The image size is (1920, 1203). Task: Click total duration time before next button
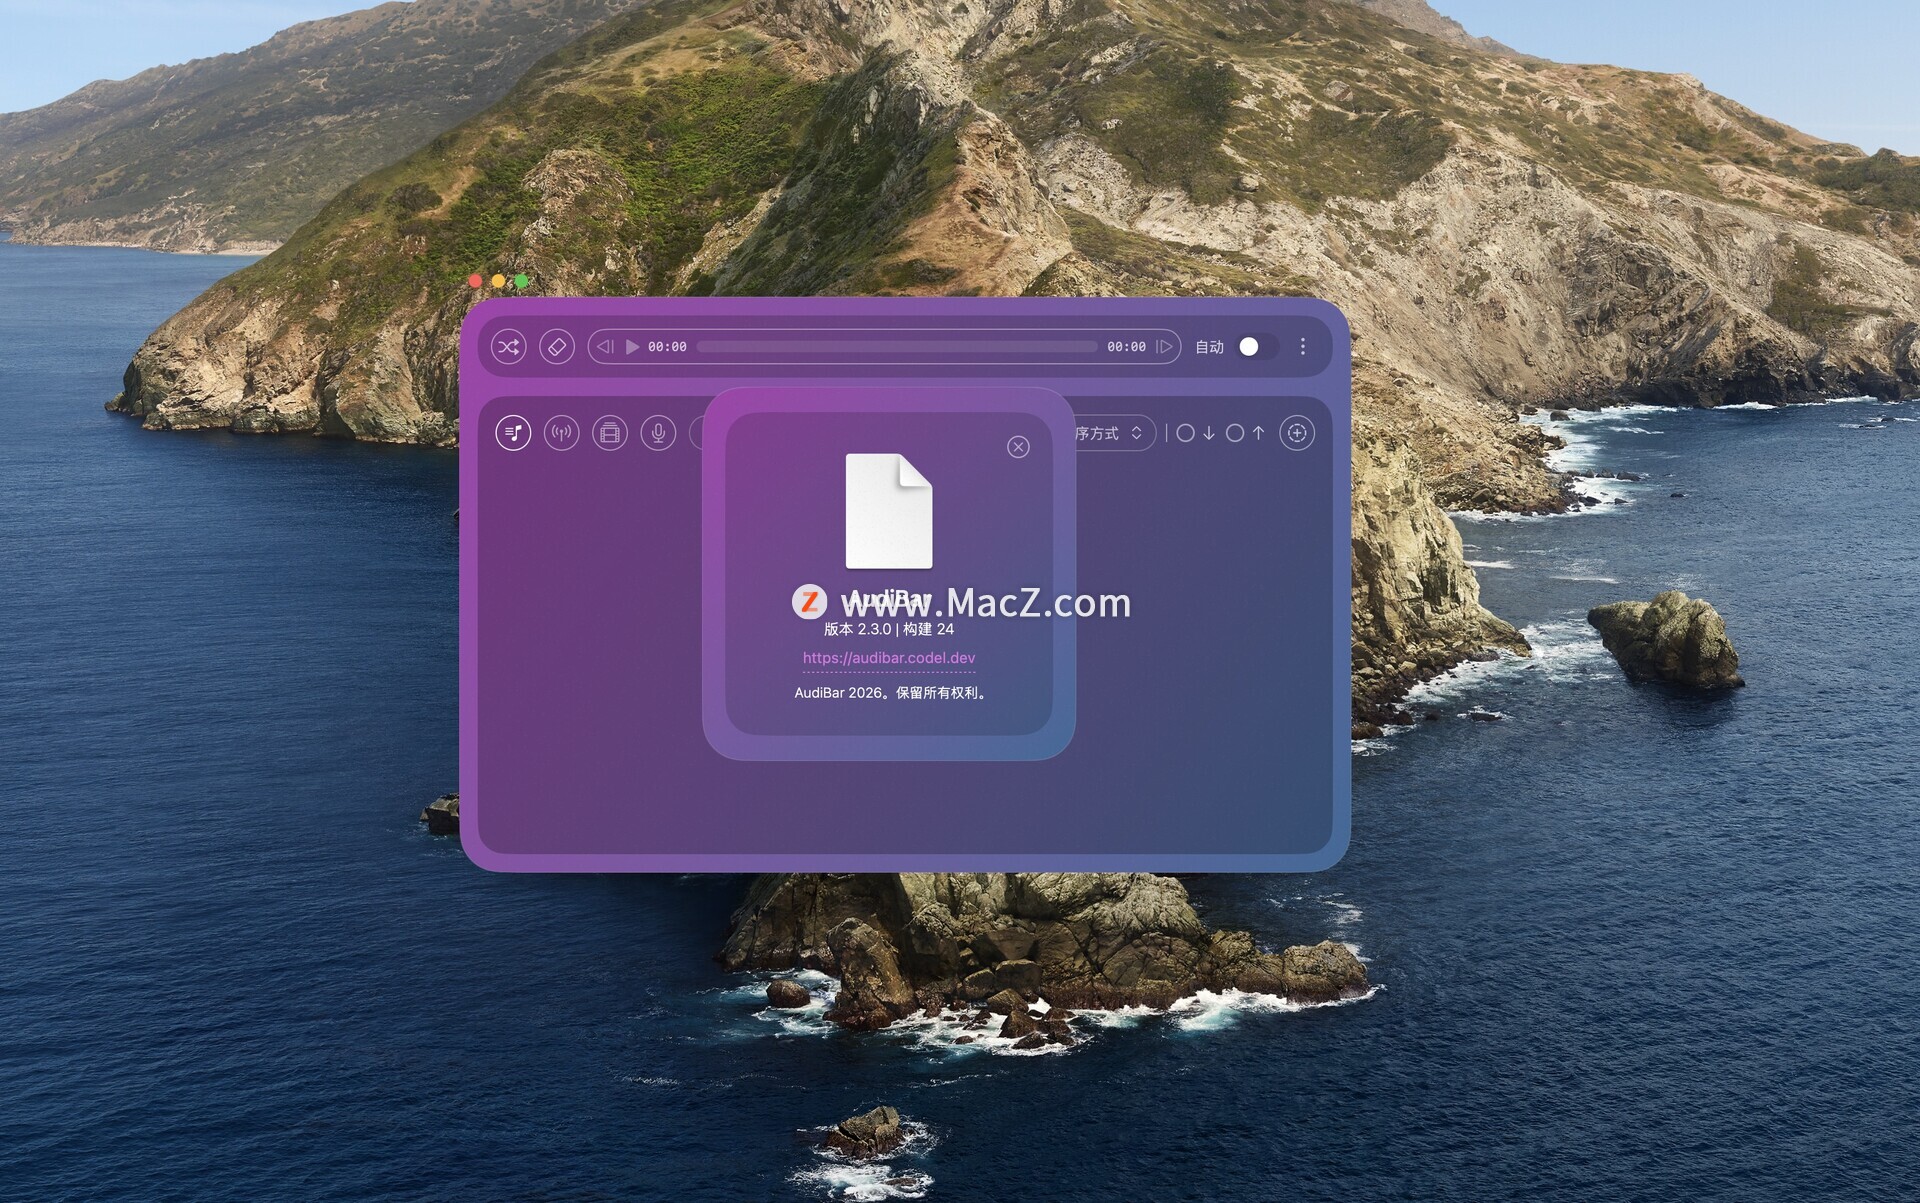click(x=1126, y=347)
